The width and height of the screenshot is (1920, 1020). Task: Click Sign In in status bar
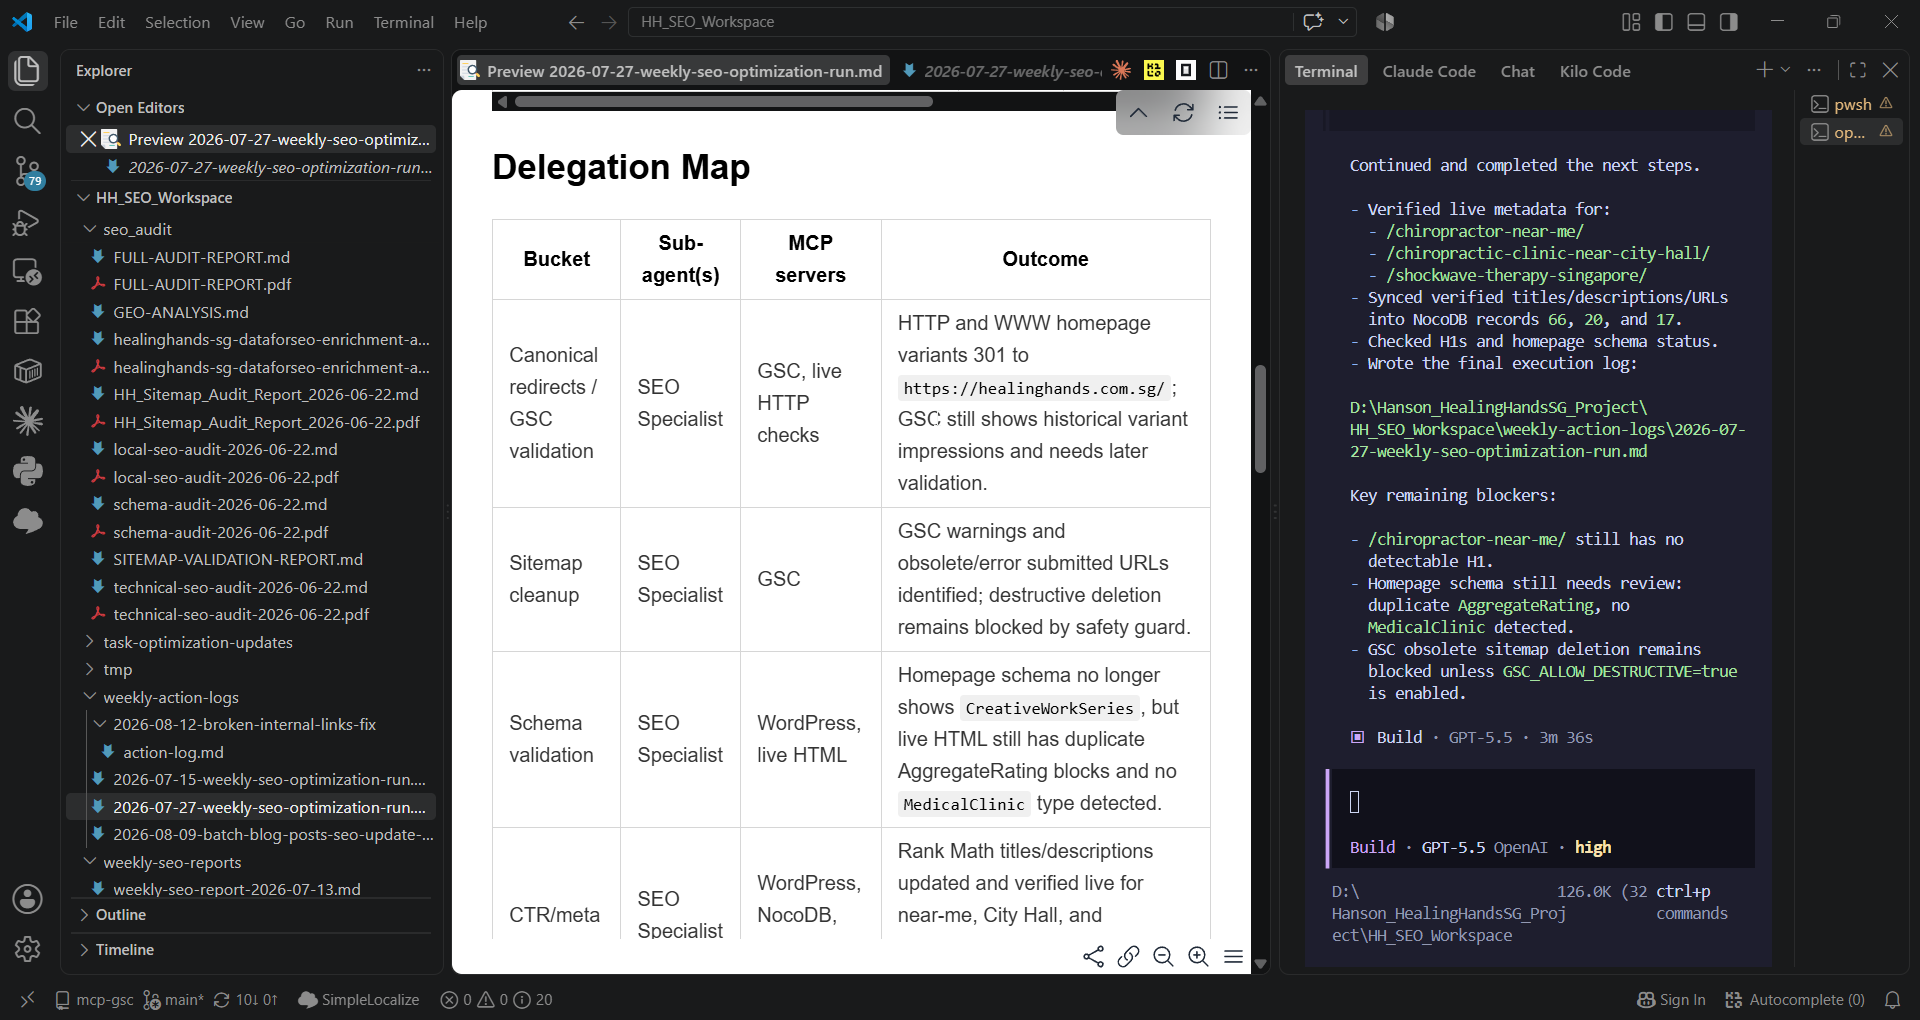(1672, 1000)
